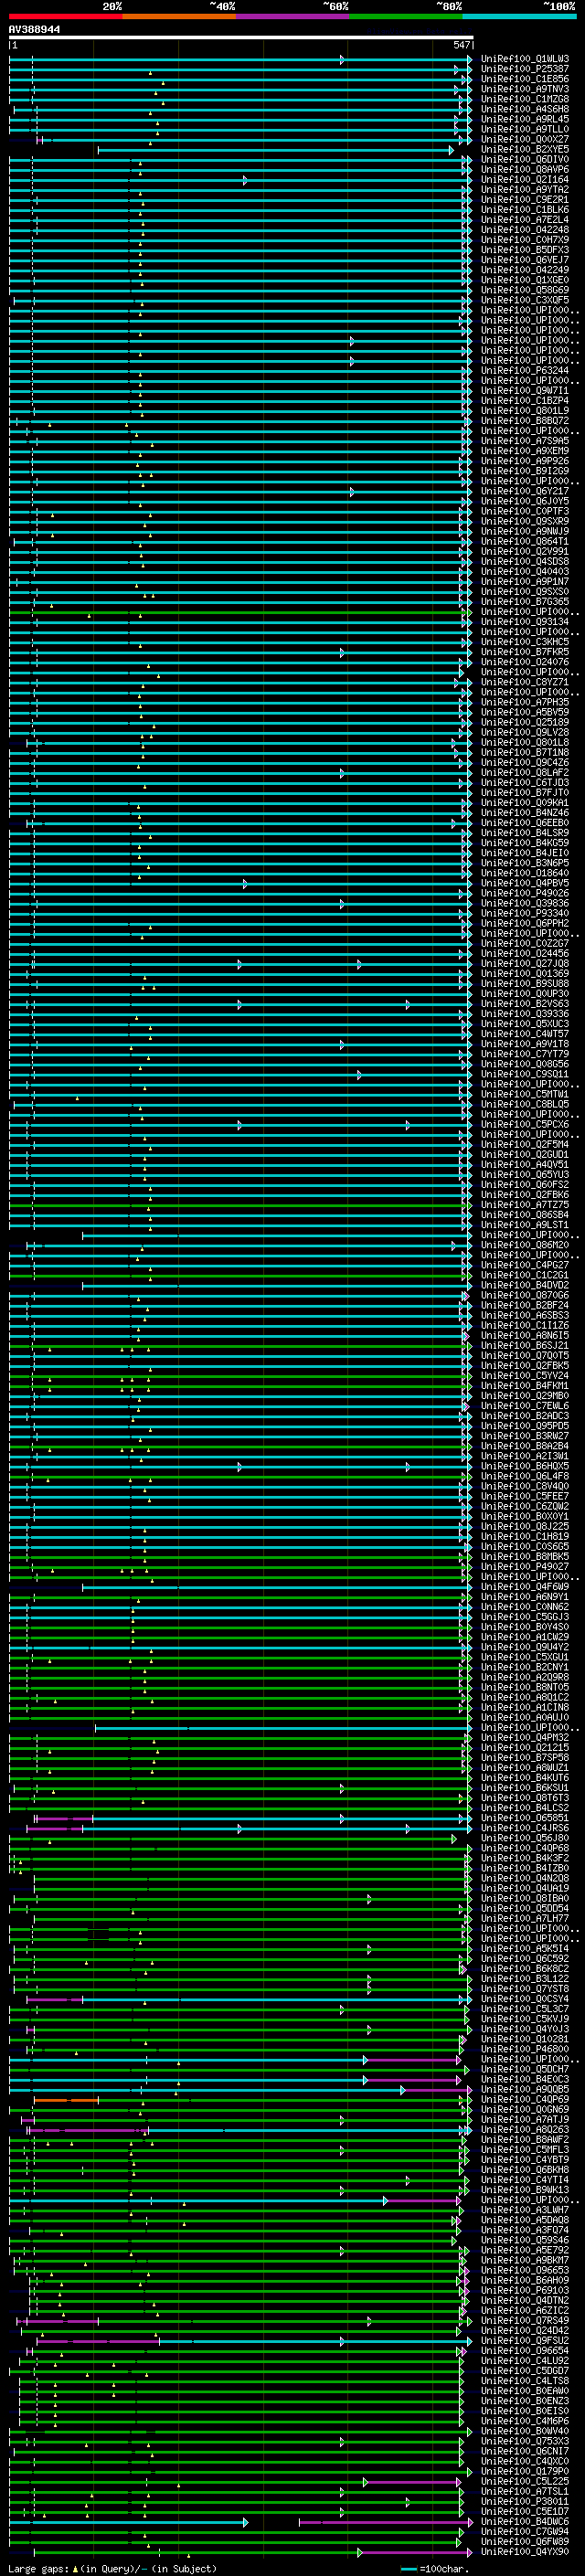The height and width of the screenshot is (2576, 585).
Task: Click the orange ~40% identity legend segment
Action: 178,16
